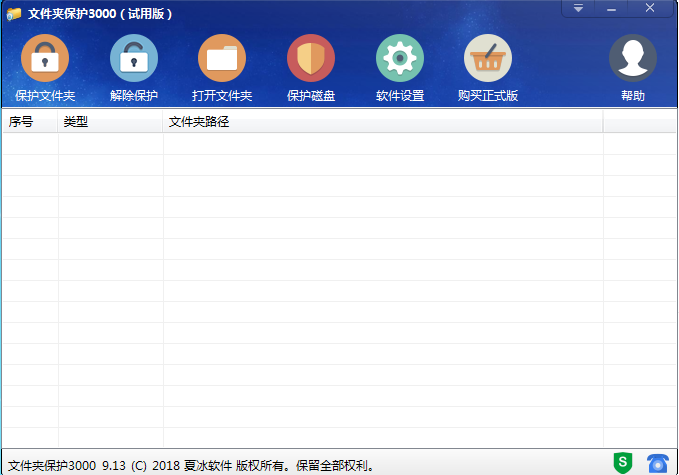Viewport: 679px width, 475px height.
Task: Click the Buy Full Version (购买正式版) basket icon
Action: (488, 59)
